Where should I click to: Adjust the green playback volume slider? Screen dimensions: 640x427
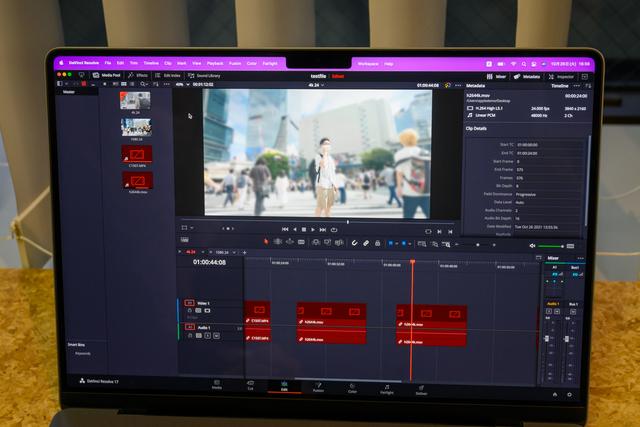click(x=551, y=246)
